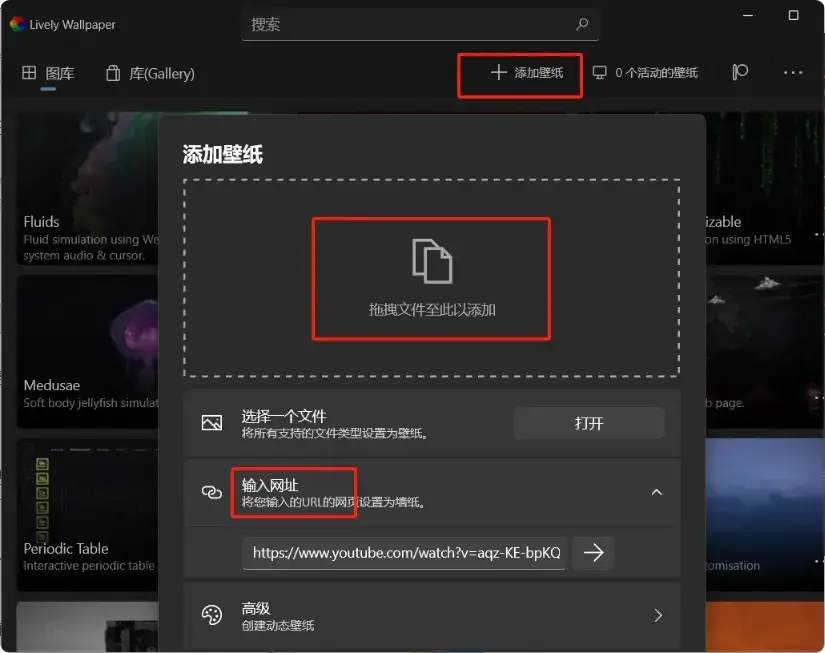825x653 pixels.
Task: Click the 打开 button to browse files
Action: [x=588, y=422]
